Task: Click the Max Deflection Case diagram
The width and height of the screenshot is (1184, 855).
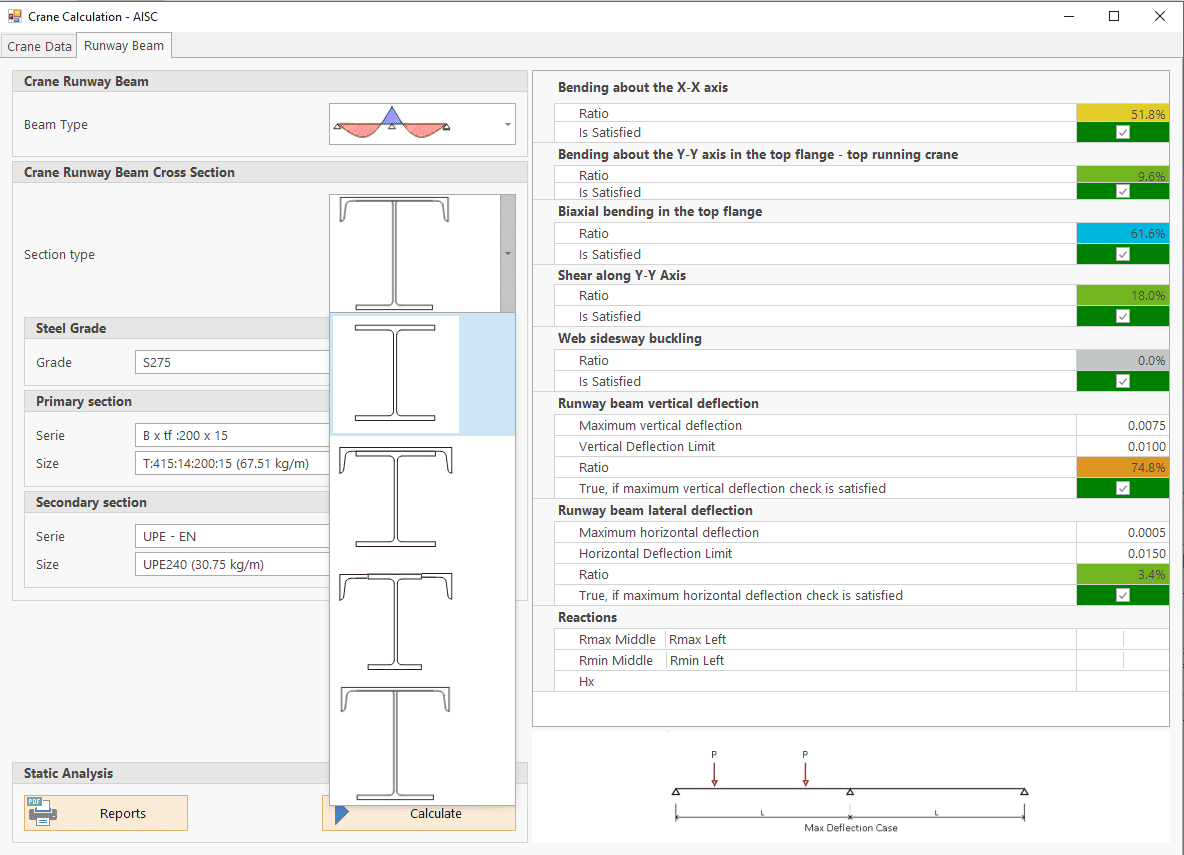Action: click(x=850, y=790)
